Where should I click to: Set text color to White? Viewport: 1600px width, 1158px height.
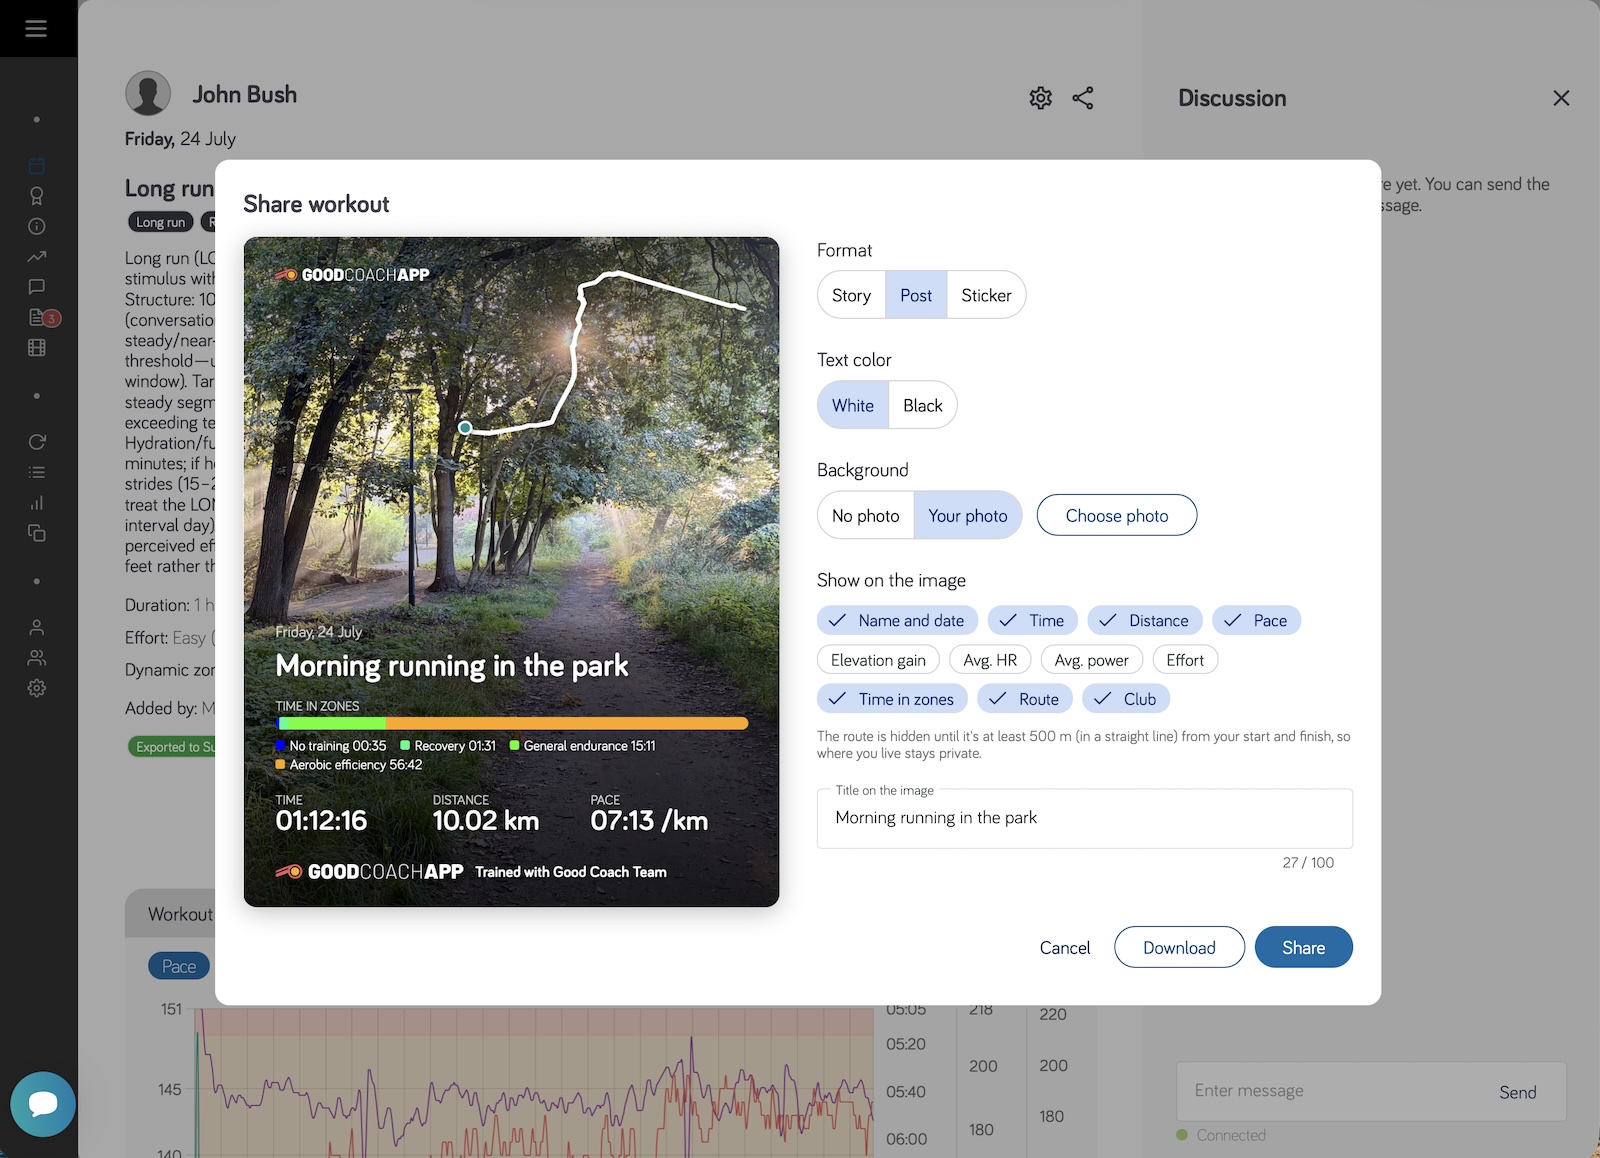[853, 405]
